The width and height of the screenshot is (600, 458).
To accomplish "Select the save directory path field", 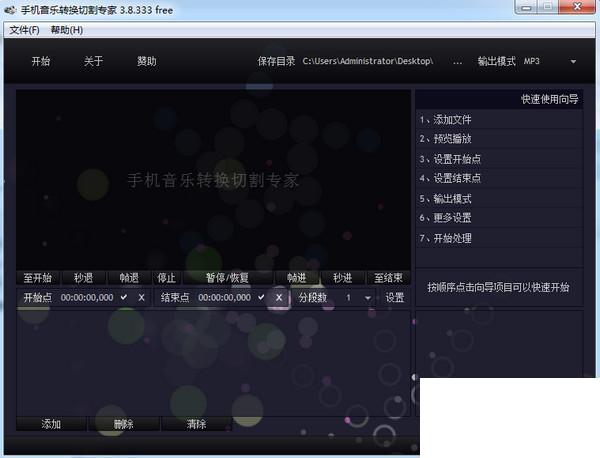I will click(368, 61).
